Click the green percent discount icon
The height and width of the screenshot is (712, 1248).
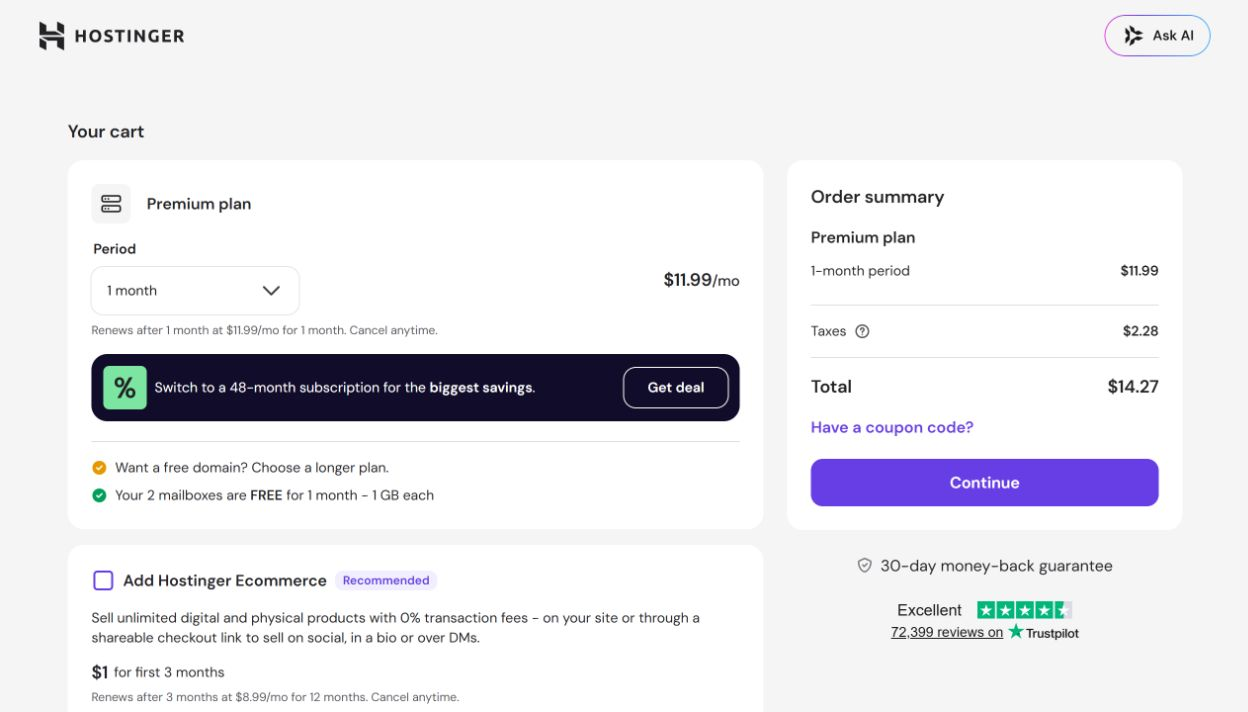125,388
